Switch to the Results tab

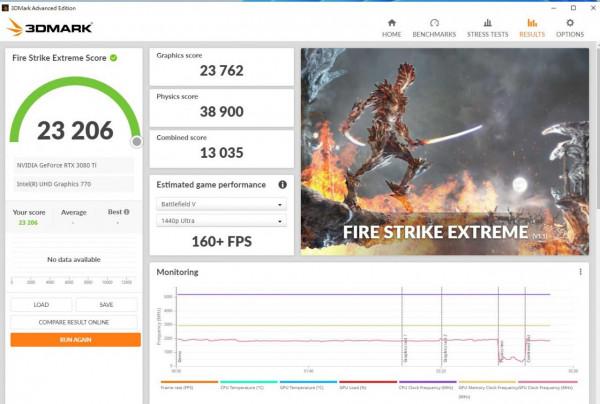click(532, 28)
